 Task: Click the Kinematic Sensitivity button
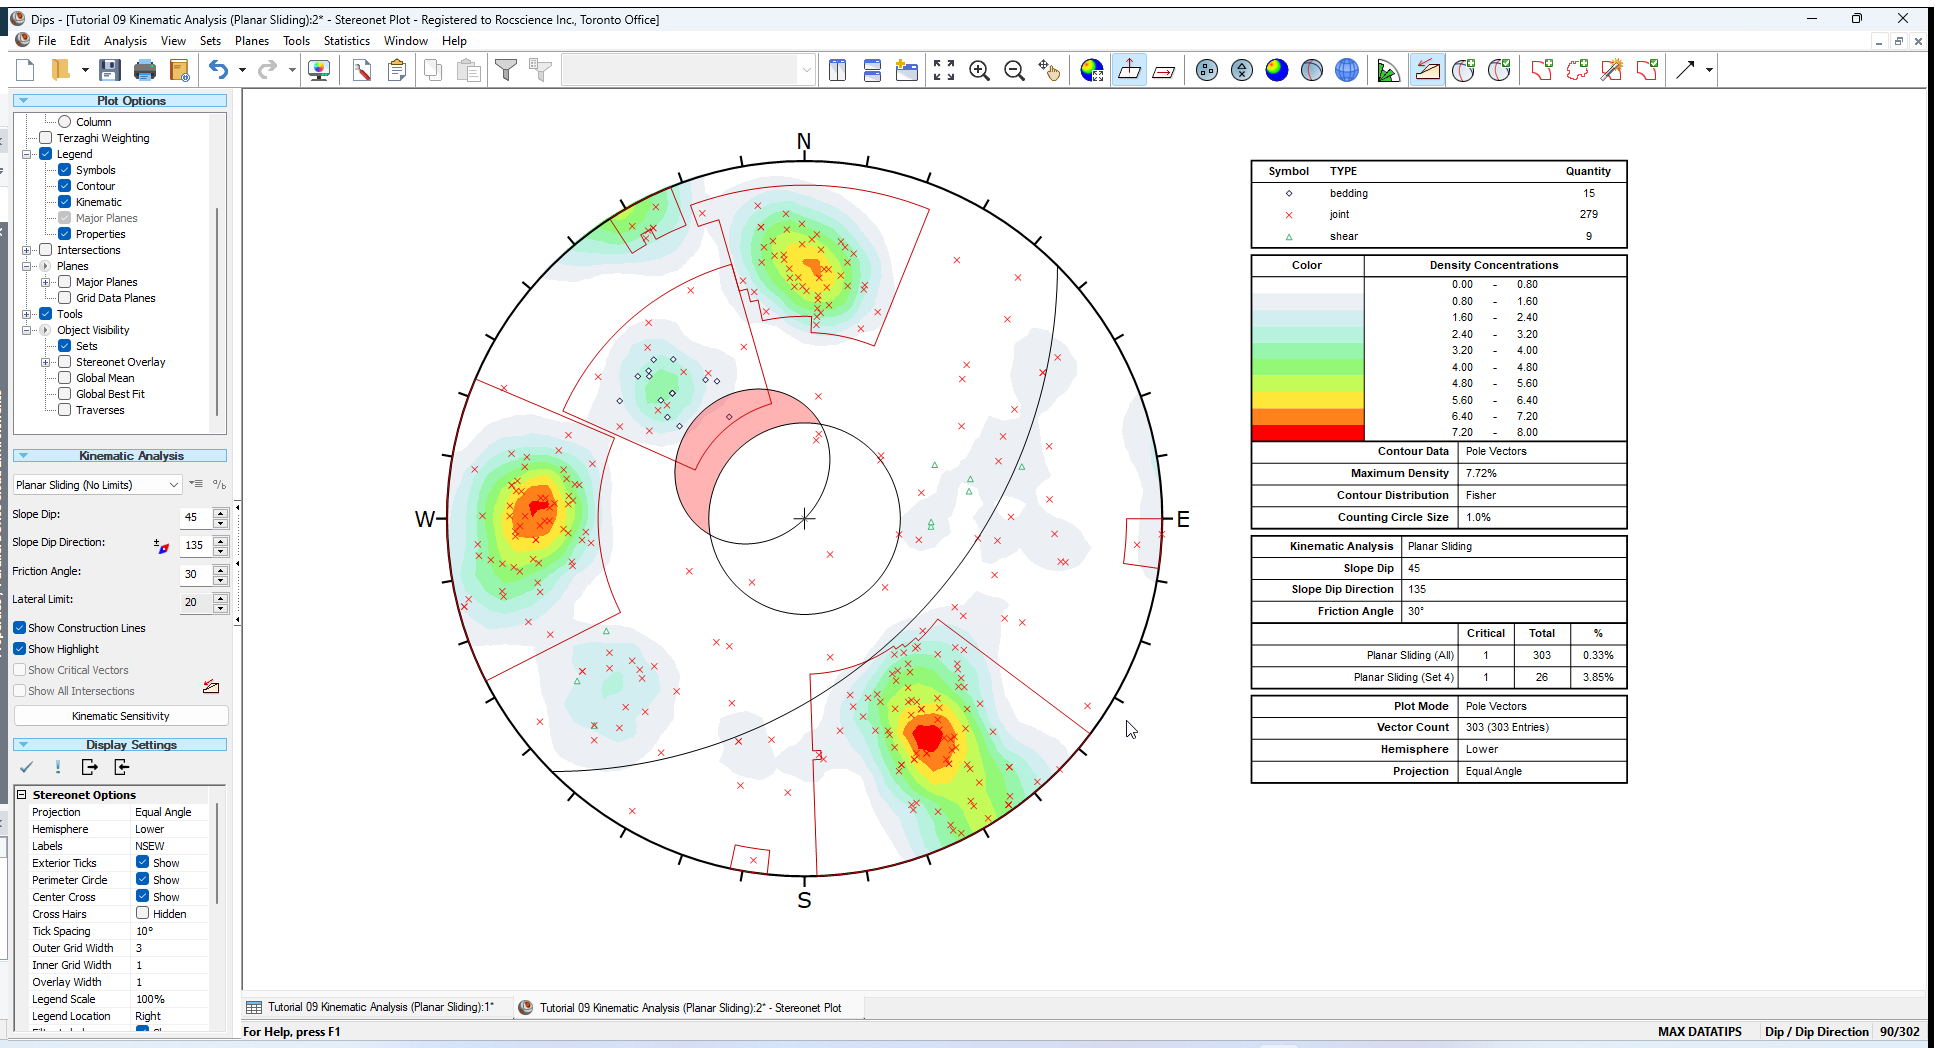pyautogui.click(x=120, y=716)
